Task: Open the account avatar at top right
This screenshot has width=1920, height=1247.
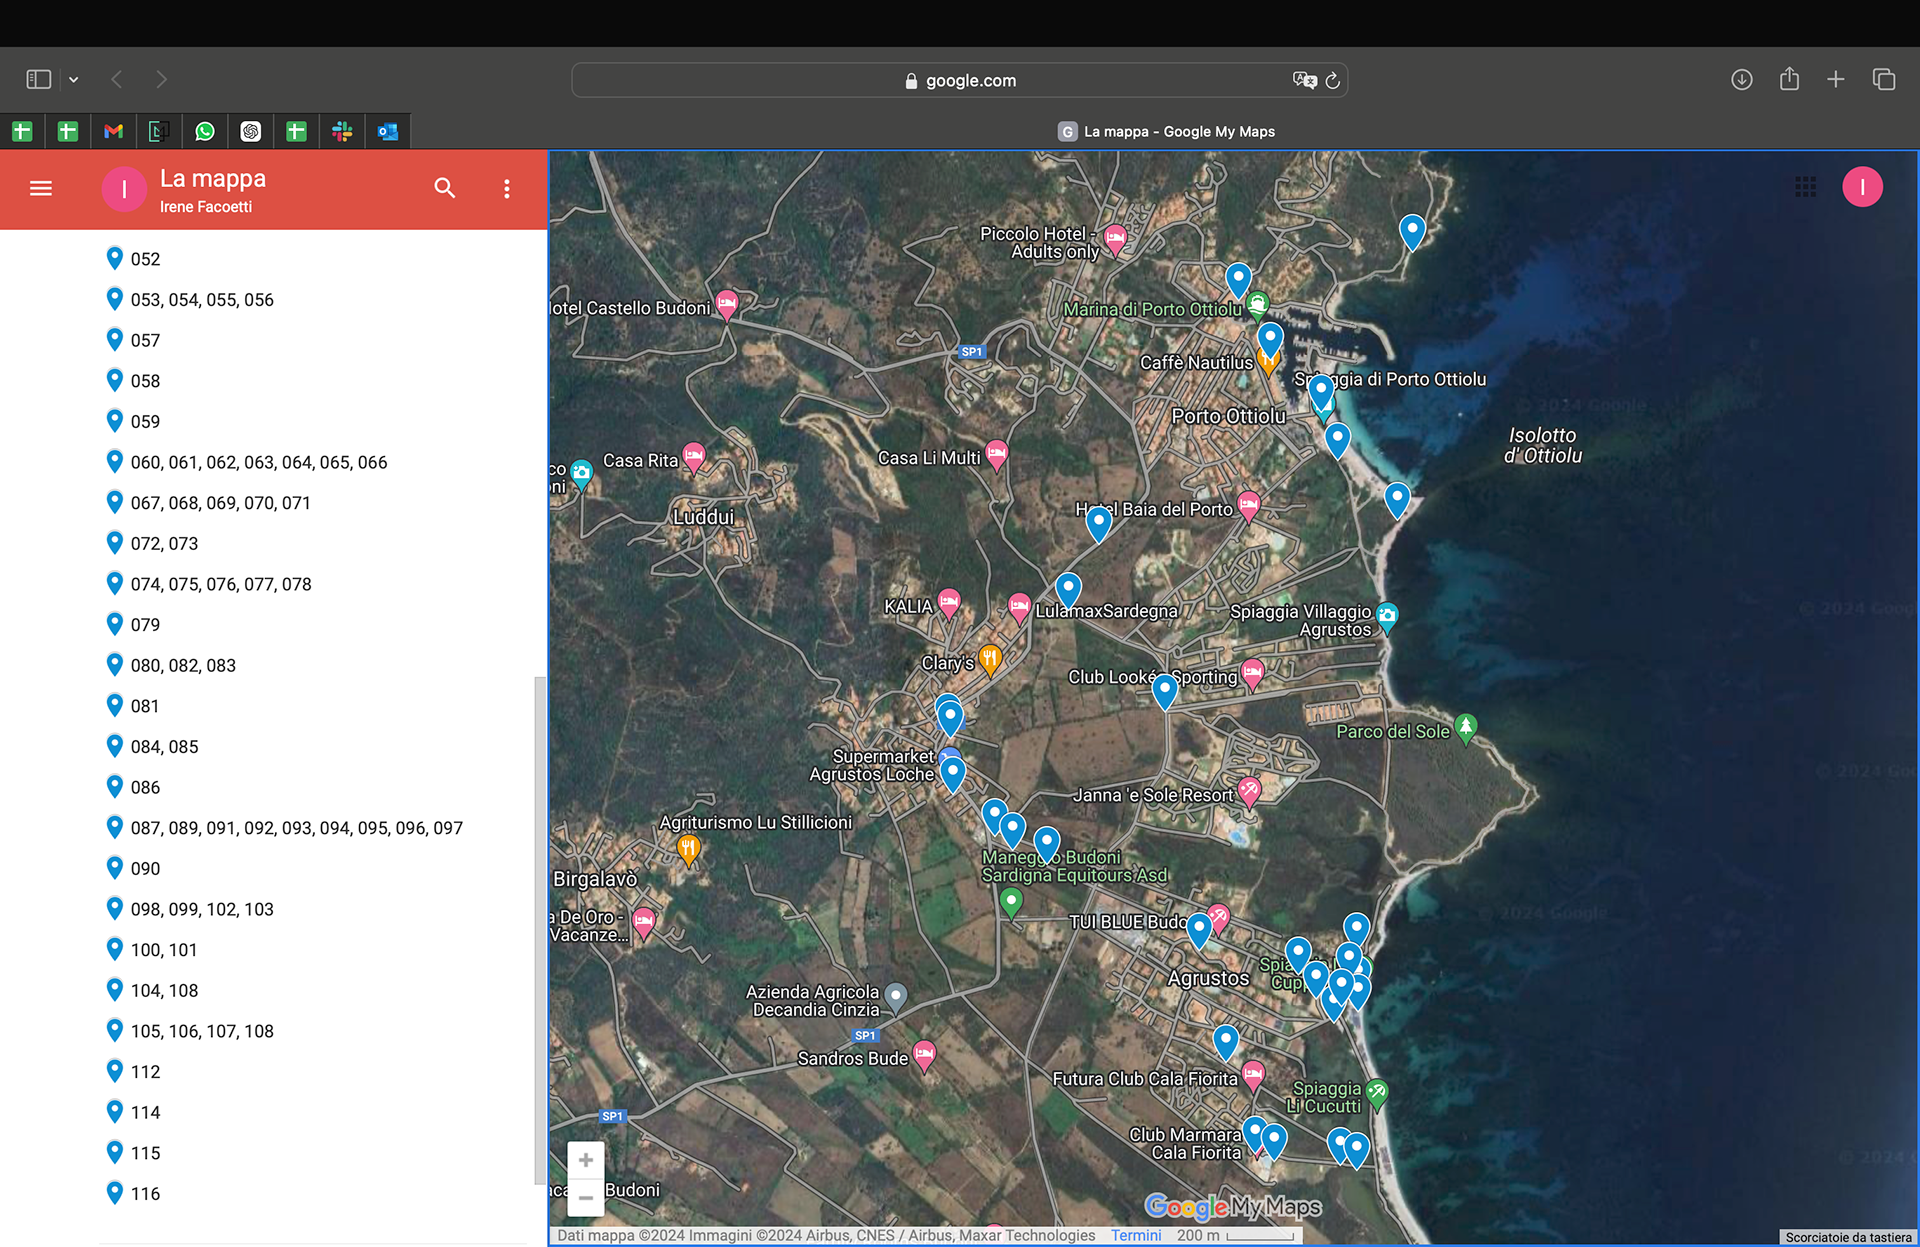Action: (x=1862, y=187)
